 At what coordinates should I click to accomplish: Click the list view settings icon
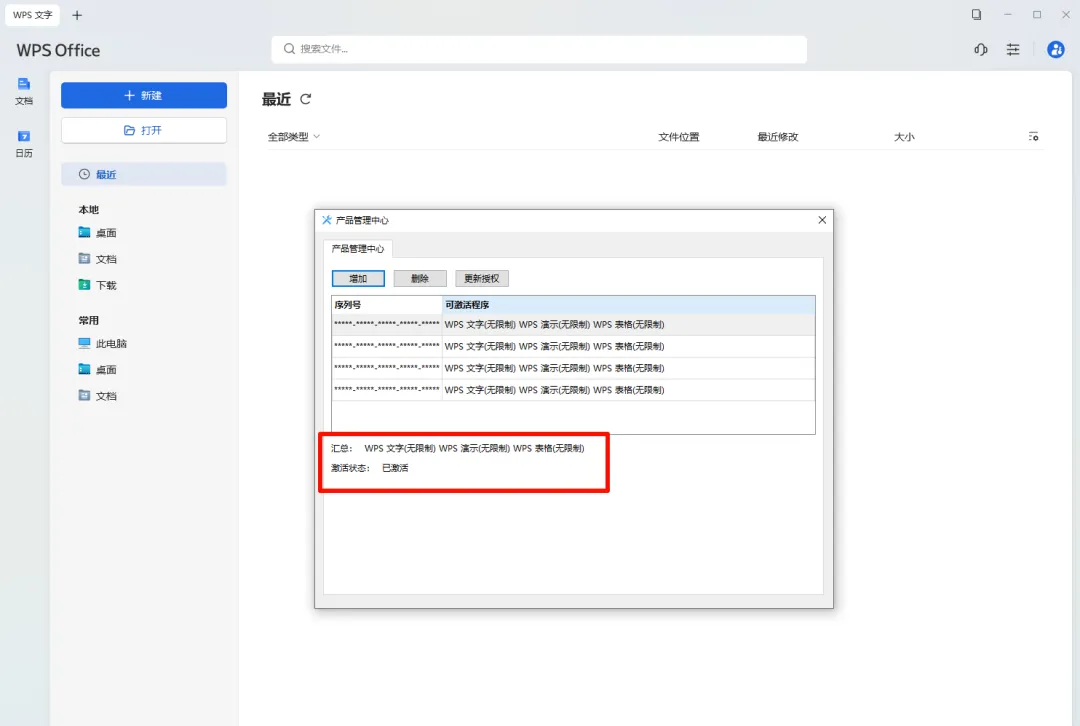(1033, 136)
